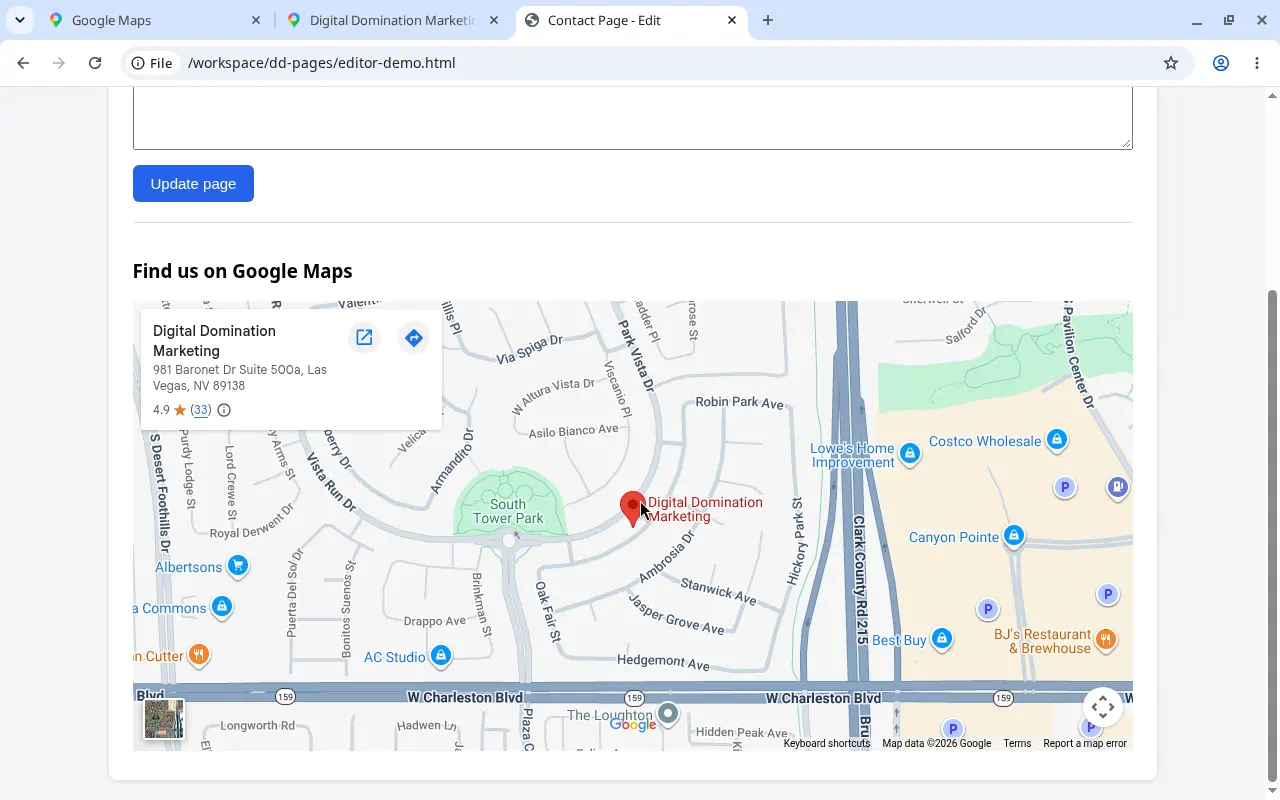Bookmark this page with star icon
This screenshot has width=1280, height=800.
coord(1171,63)
